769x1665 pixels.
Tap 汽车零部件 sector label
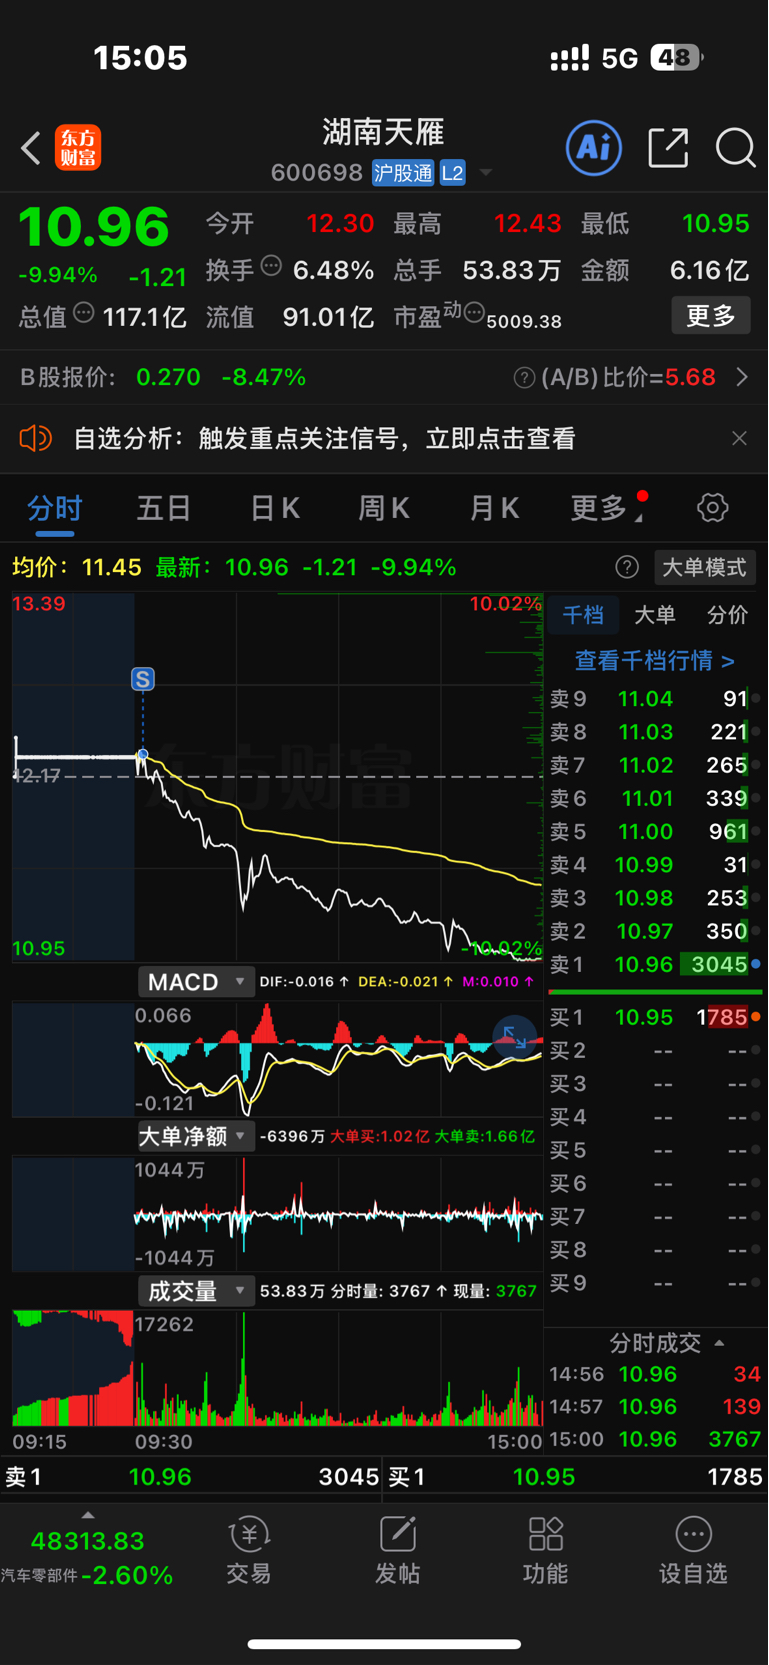39,1576
